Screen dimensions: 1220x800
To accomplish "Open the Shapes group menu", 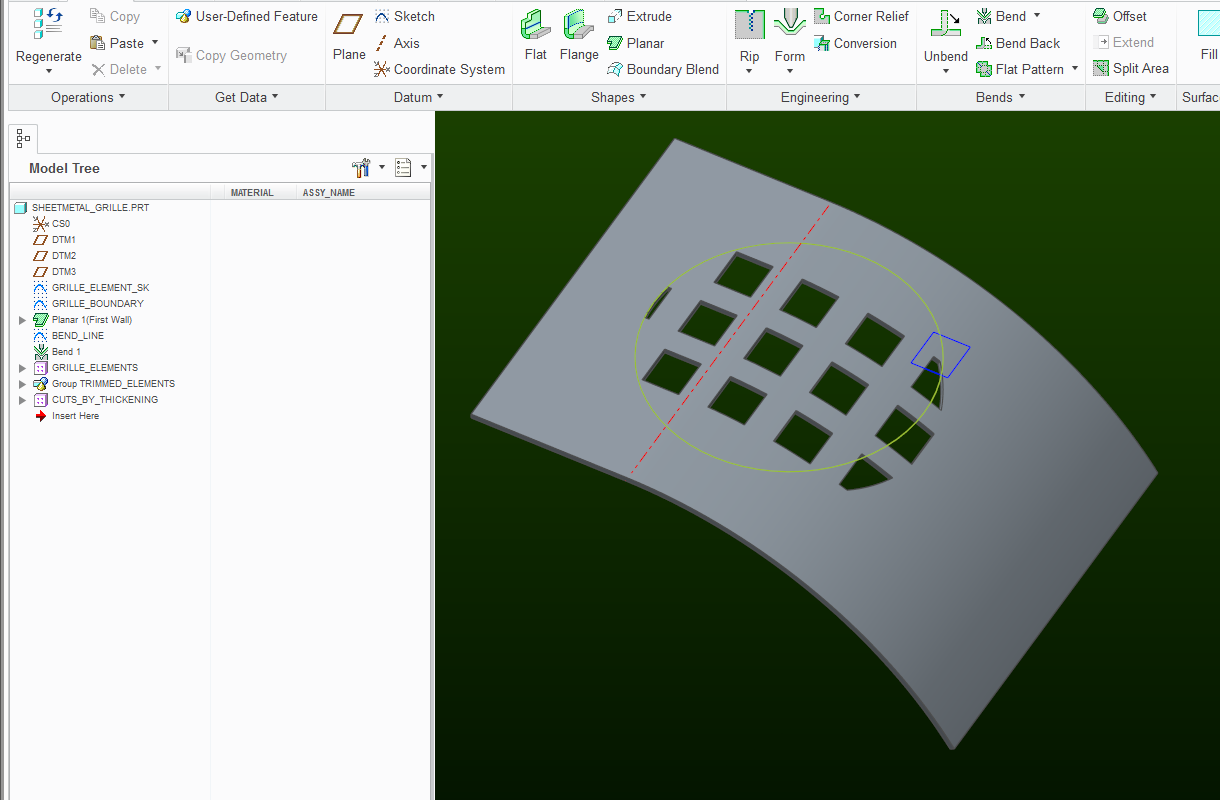I will (x=619, y=97).
